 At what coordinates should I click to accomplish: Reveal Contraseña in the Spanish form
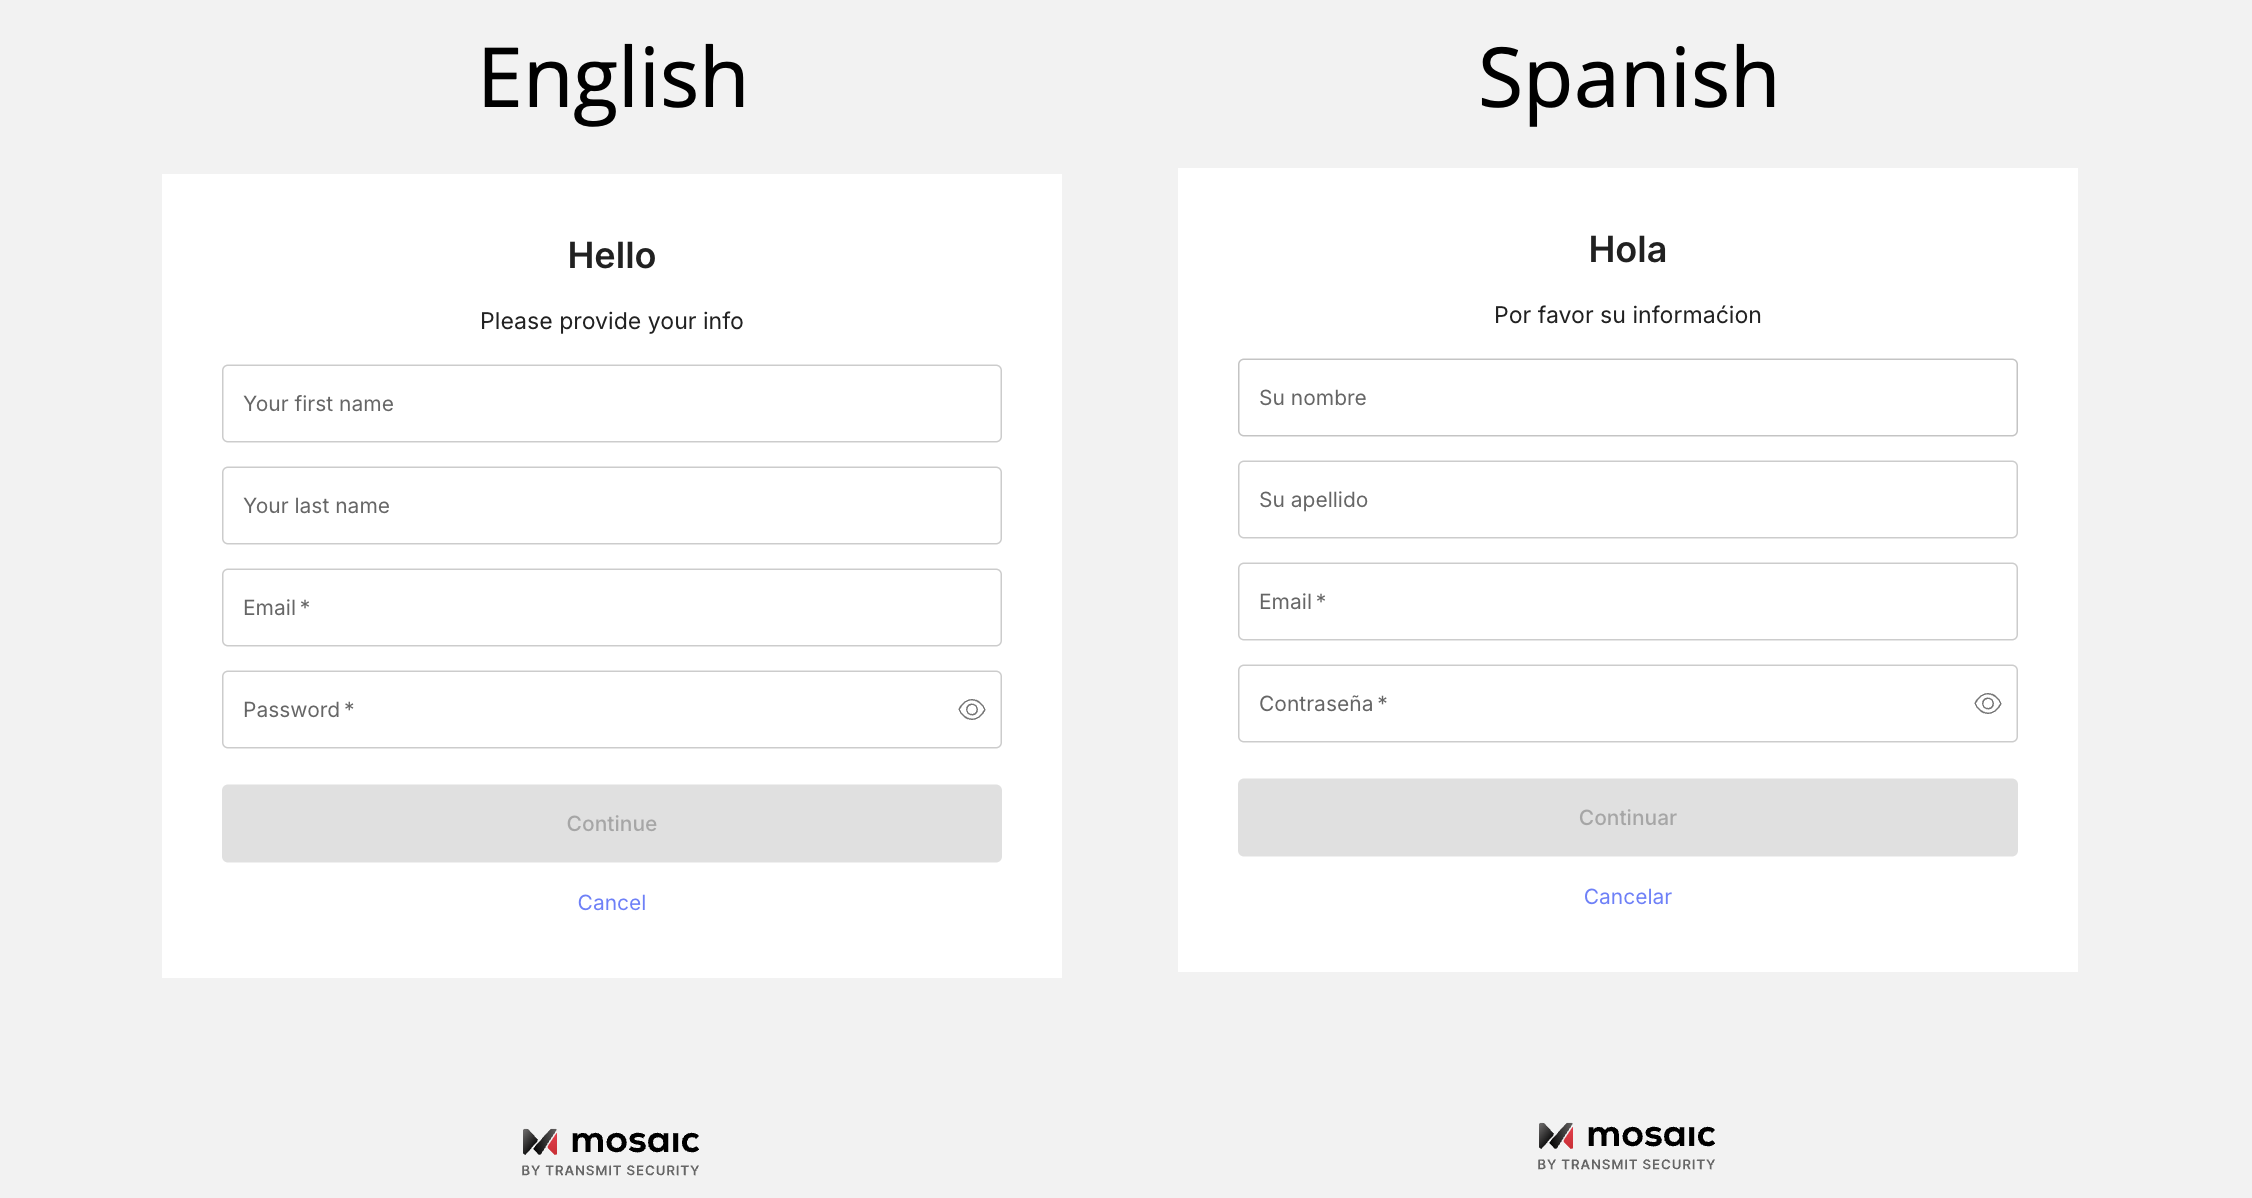(x=1987, y=704)
